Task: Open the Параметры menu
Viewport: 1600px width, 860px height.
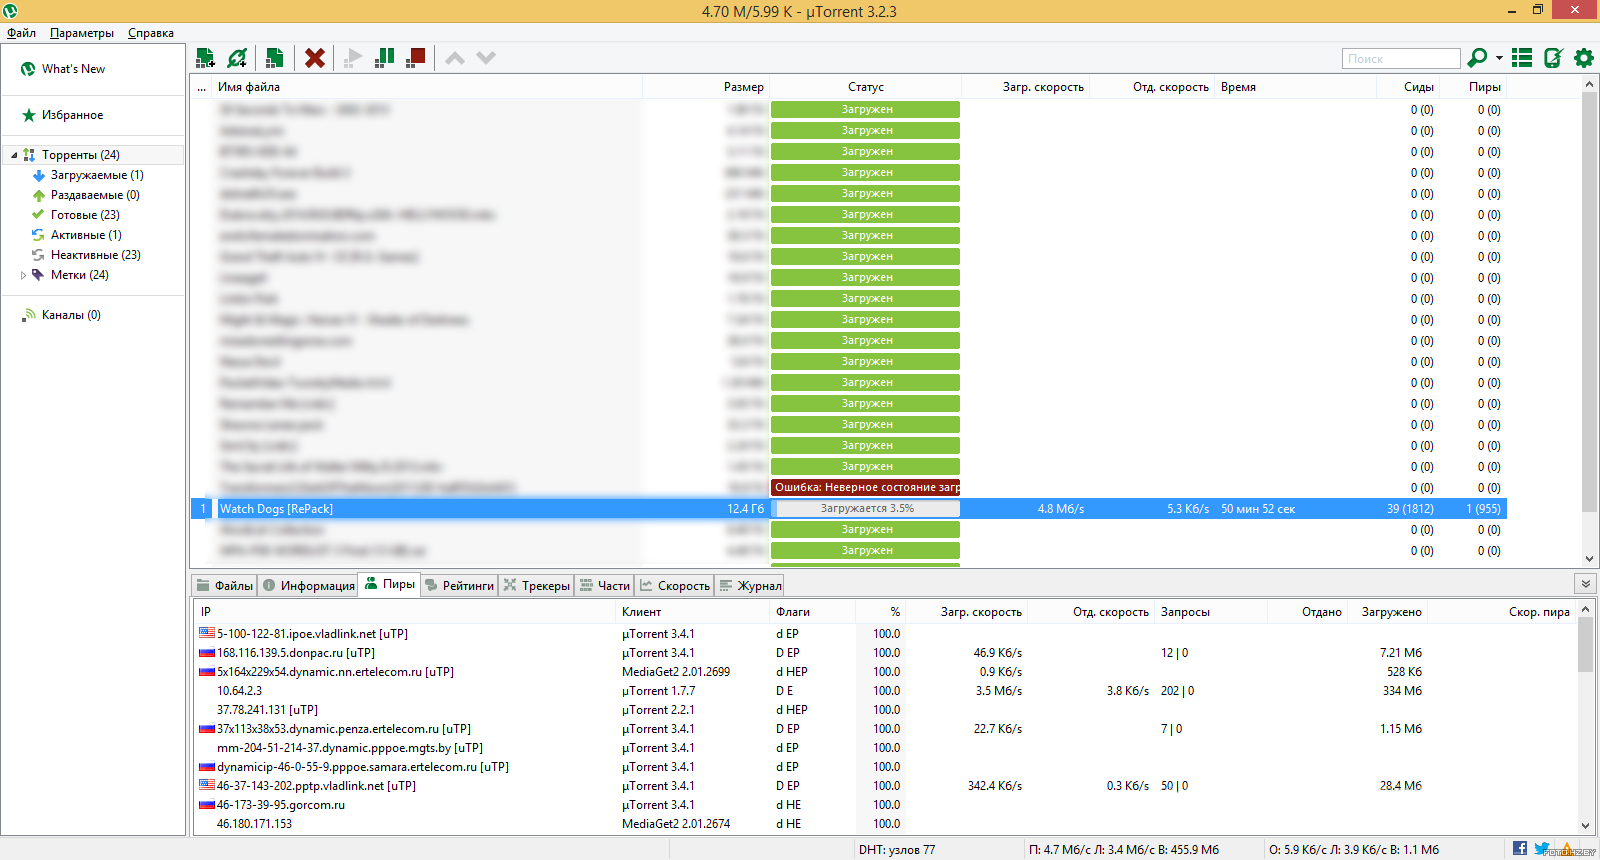Action: (x=82, y=33)
